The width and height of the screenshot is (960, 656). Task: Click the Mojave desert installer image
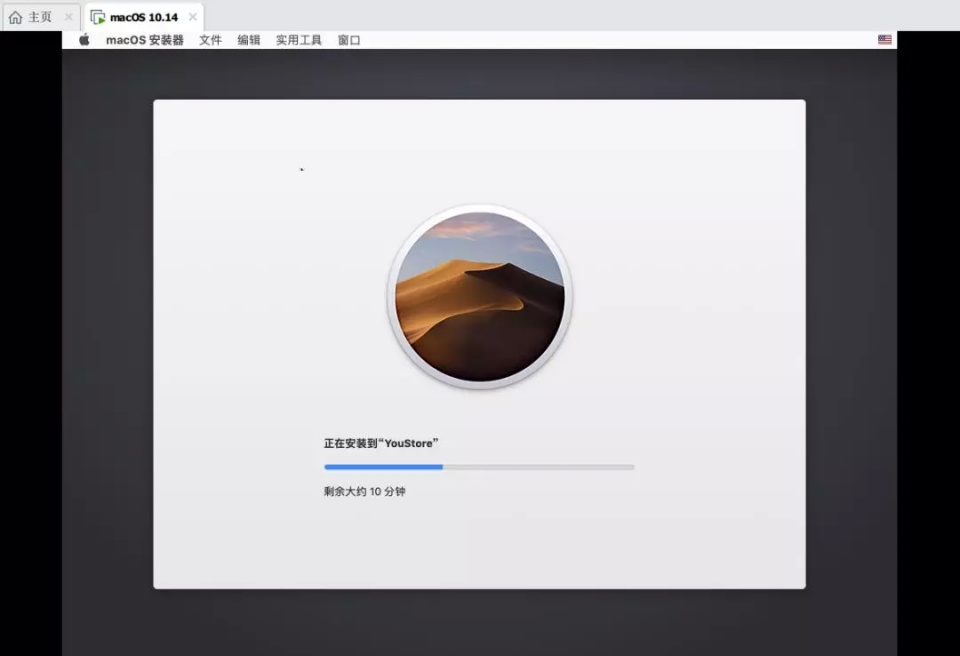pos(480,297)
